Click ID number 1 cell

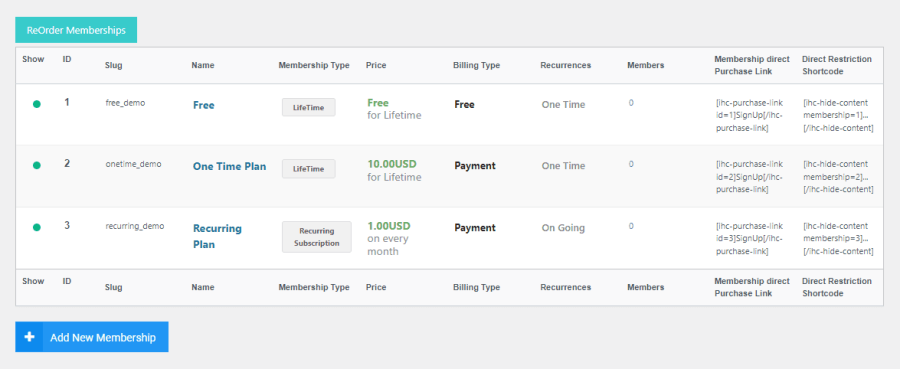click(x=67, y=103)
